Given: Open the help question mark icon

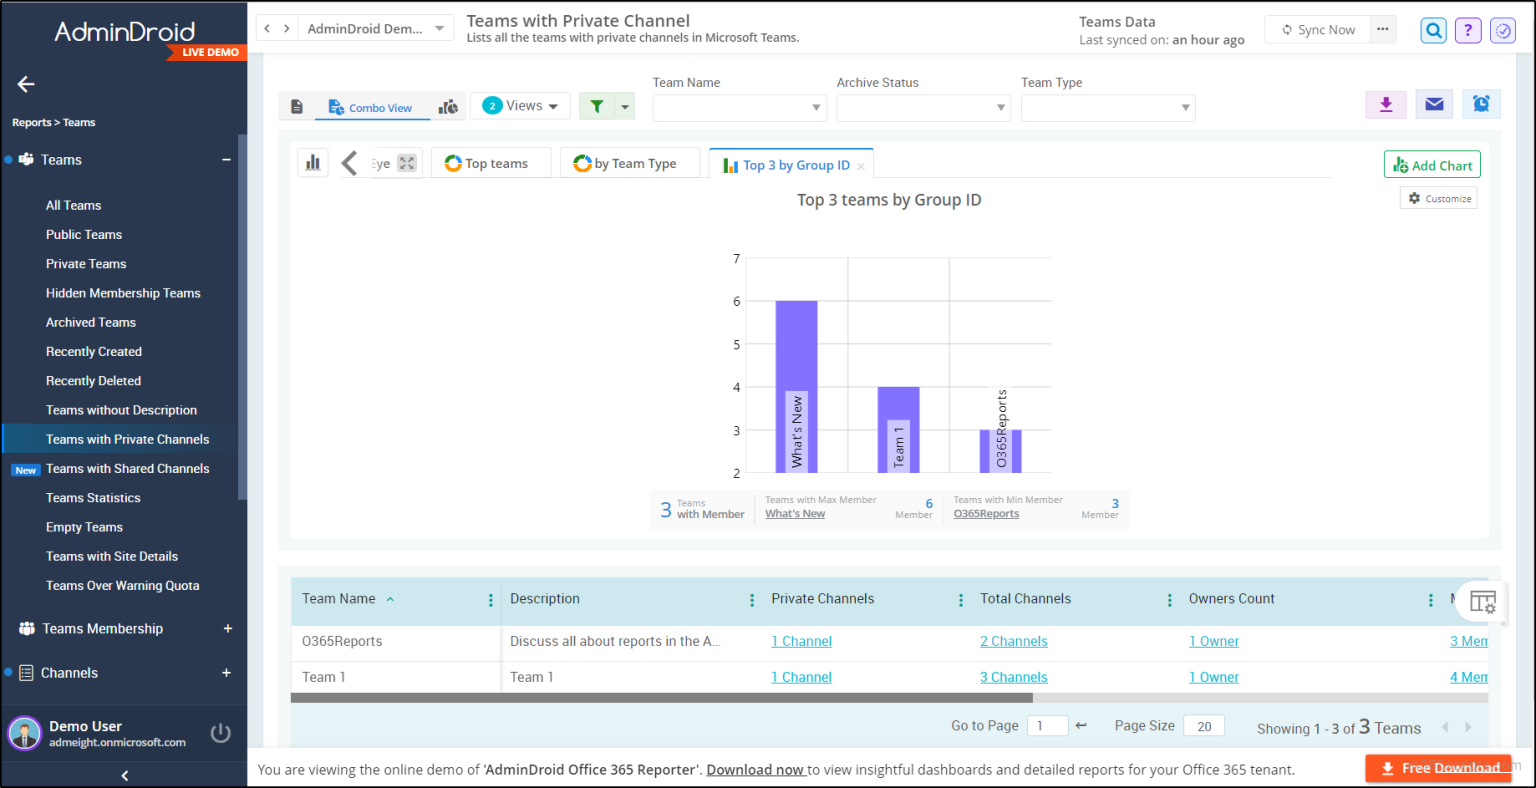Looking at the screenshot, I should point(1467,30).
